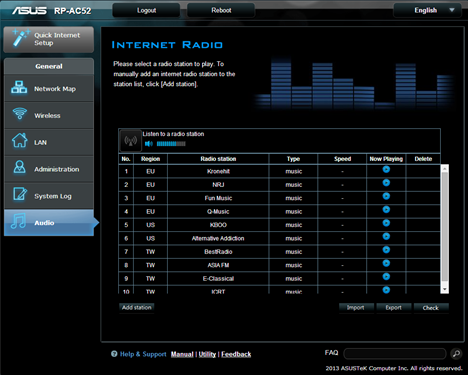Export the station list
Image resolution: width=468 pixels, height=375 pixels.
tap(393, 308)
